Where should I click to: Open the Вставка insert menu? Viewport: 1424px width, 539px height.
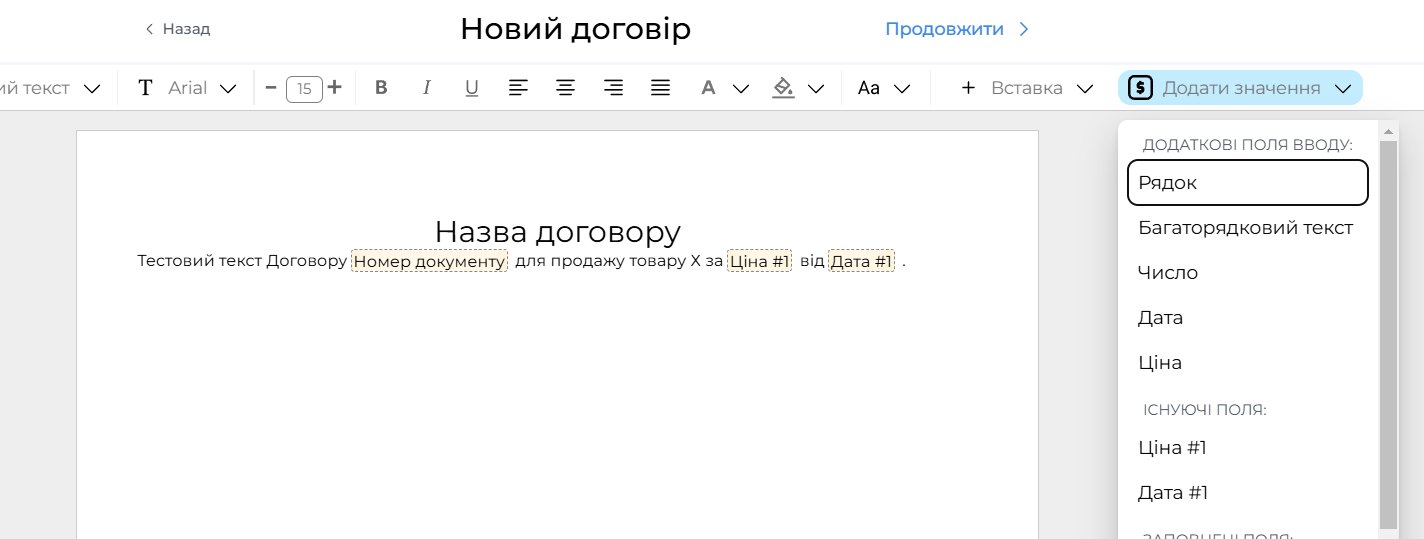(x=1026, y=88)
